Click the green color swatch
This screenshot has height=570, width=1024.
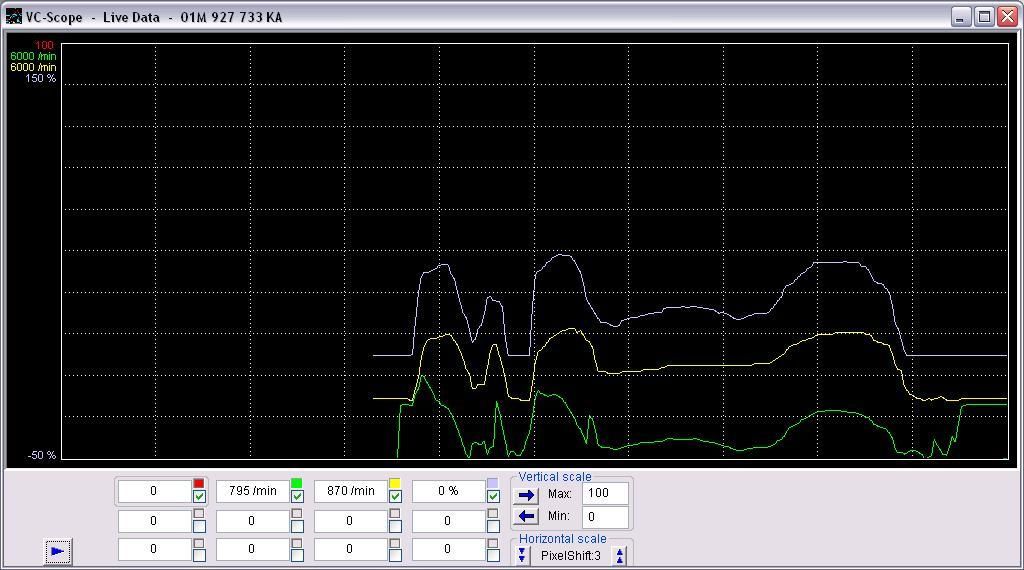296,483
